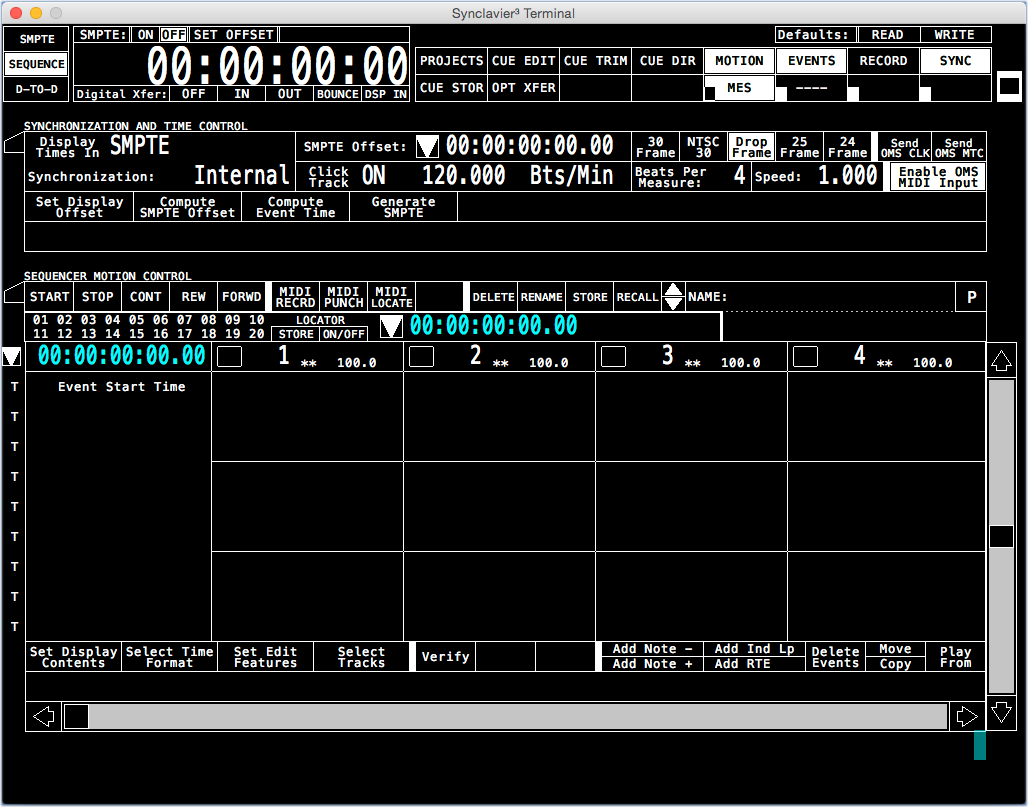
Task: Click the white square icon top right
Action: tap(1010, 86)
